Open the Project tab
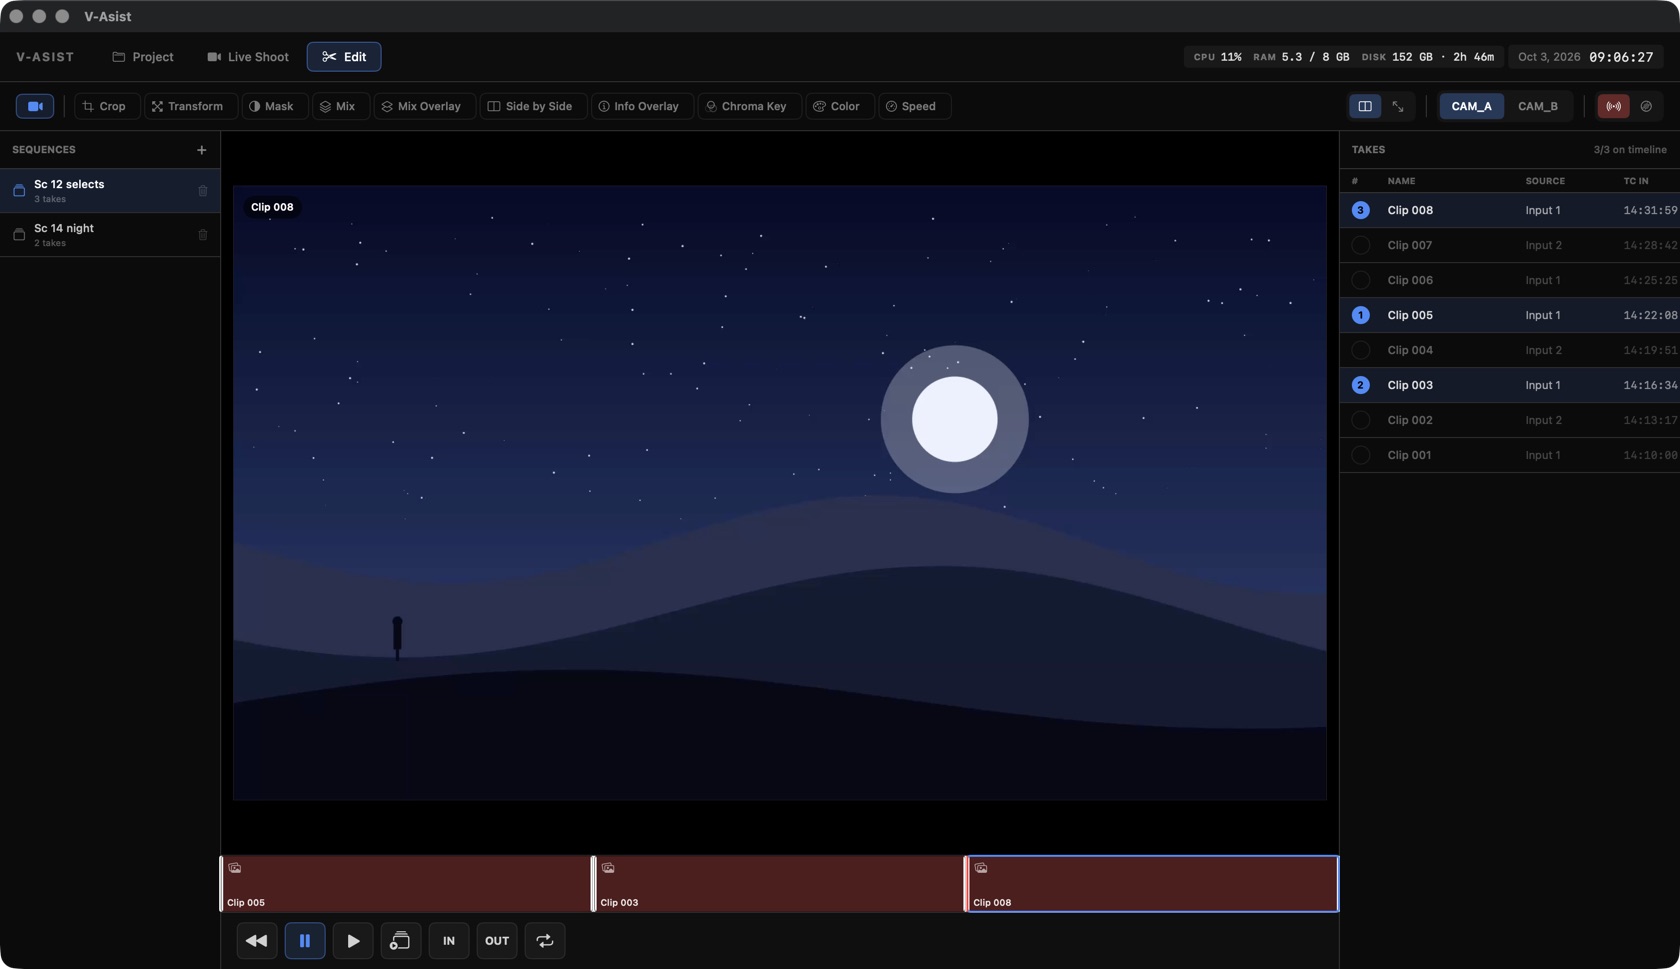1680x969 pixels. pyautogui.click(x=143, y=57)
